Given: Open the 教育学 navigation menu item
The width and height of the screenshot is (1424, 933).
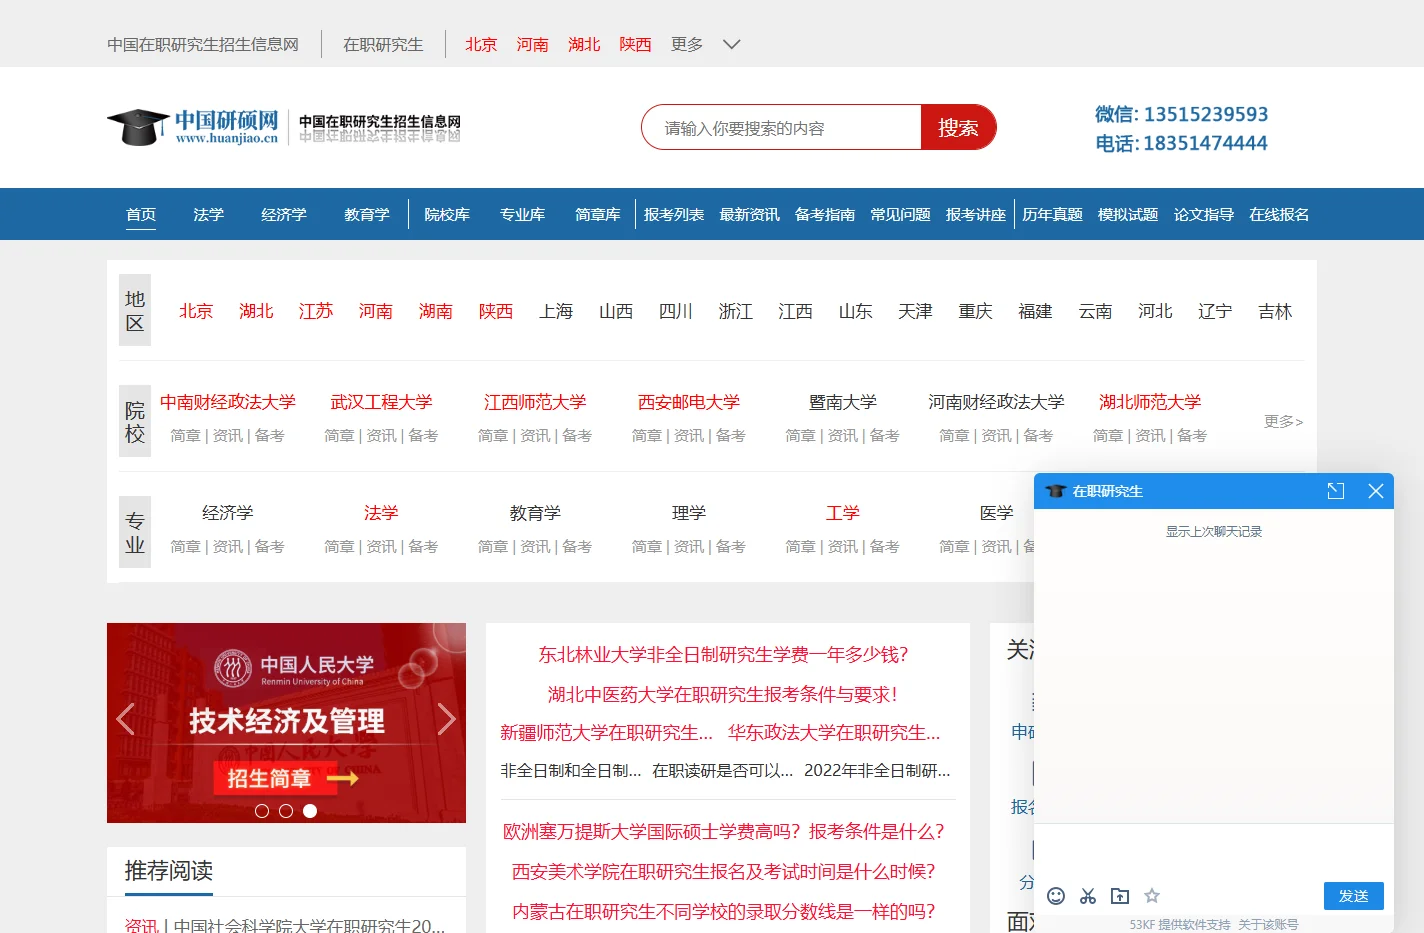Looking at the screenshot, I should point(367,215).
